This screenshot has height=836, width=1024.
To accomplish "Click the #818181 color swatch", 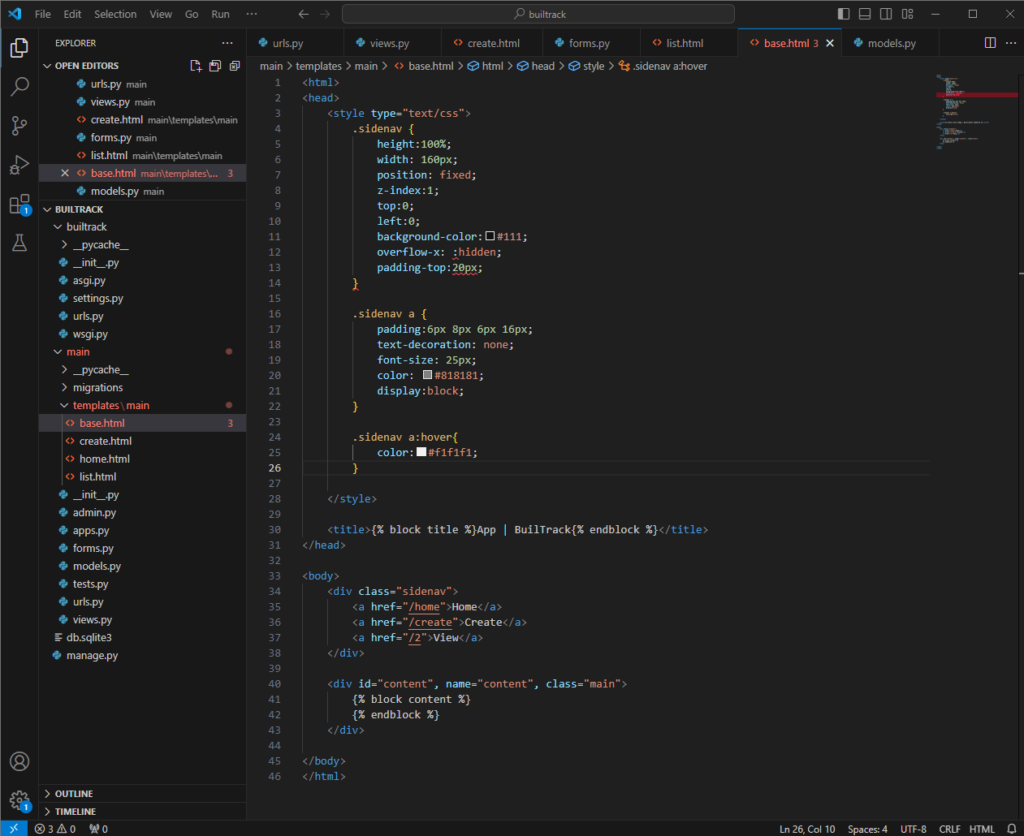I will pos(427,375).
